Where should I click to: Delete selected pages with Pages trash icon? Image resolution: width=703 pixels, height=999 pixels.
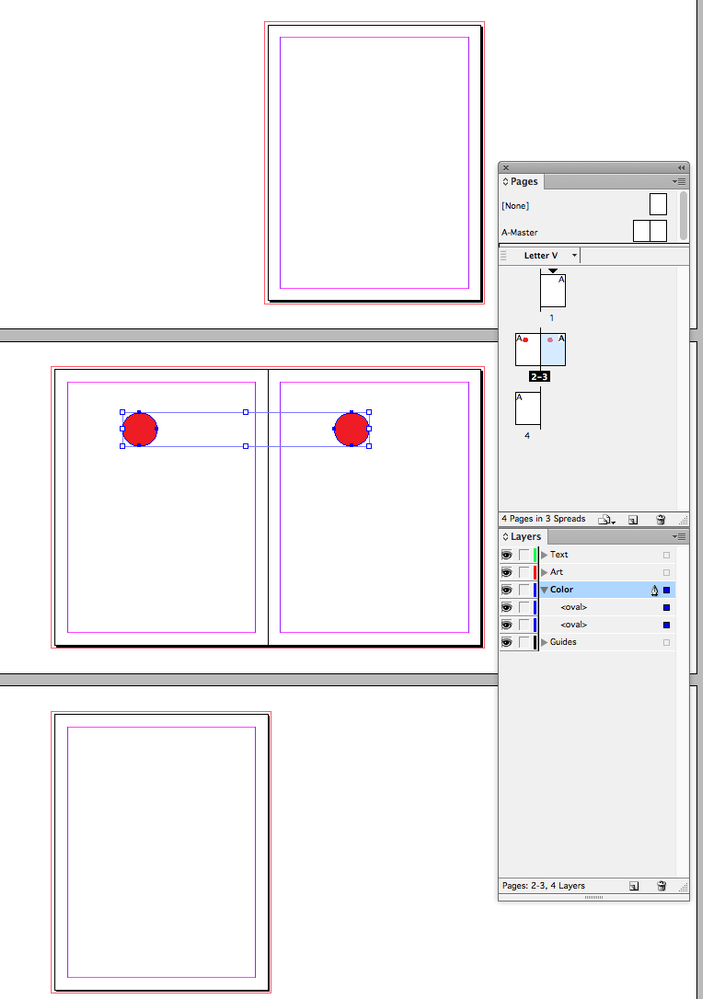click(661, 520)
